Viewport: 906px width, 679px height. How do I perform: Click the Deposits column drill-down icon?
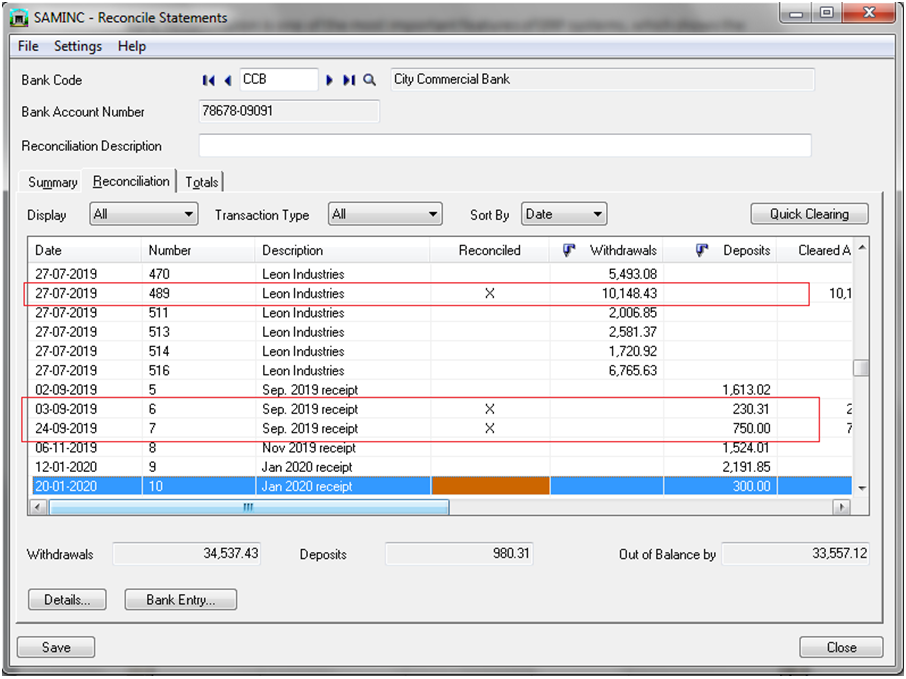click(702, 250)
